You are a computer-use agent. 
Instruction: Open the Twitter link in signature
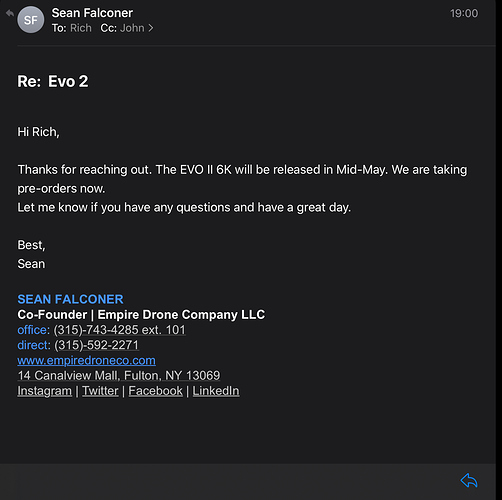100,391
